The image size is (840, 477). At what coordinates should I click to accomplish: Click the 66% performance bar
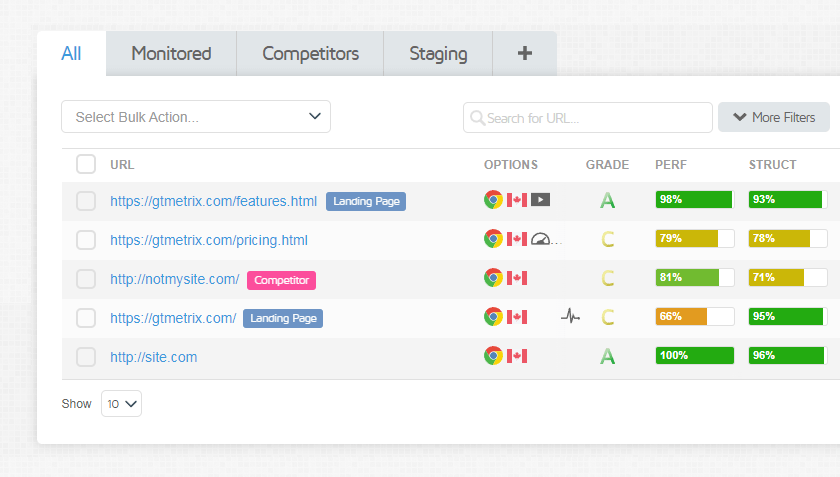(x=694, y=317)
